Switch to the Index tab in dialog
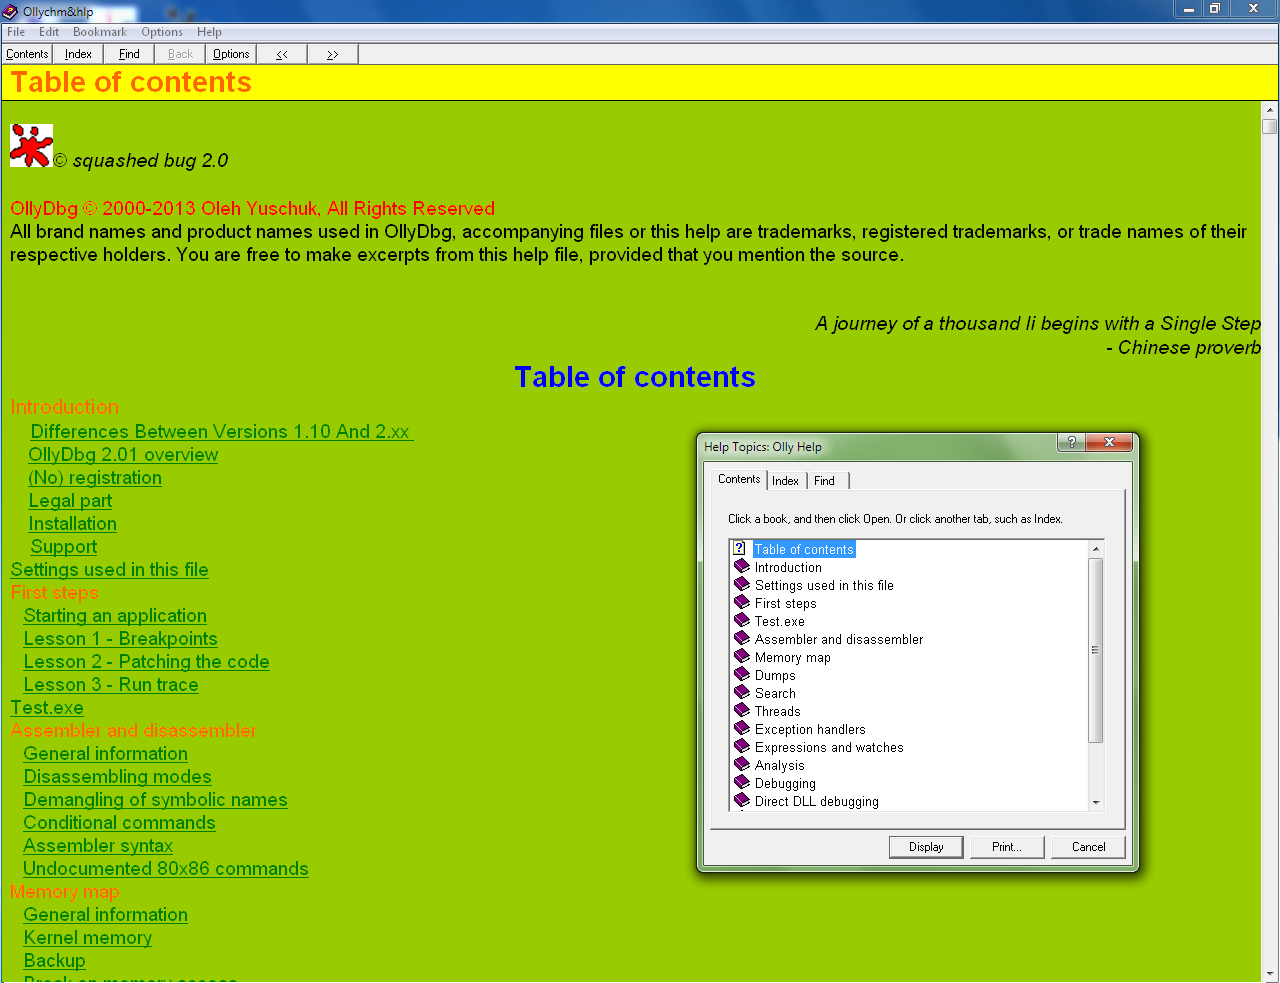Viewport: 1280px width, 983px height. (785, 481)
